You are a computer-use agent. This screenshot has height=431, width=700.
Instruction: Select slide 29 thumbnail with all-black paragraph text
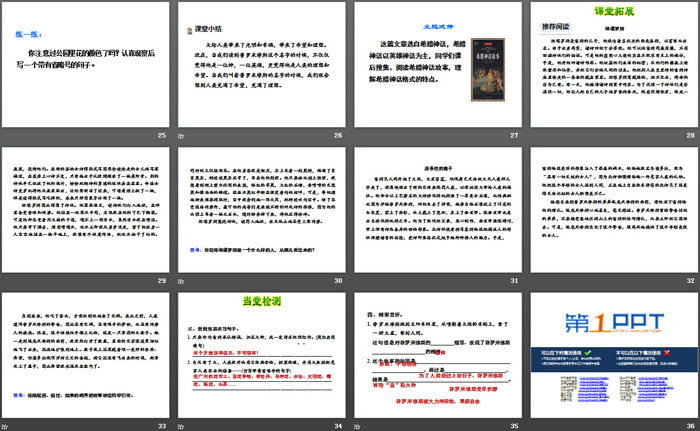click(86, 210)
